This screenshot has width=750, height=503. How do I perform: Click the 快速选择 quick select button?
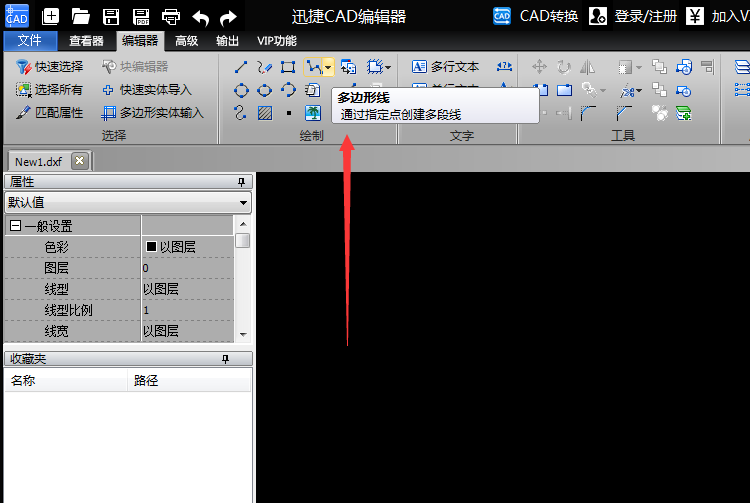(x=49, y=66)
